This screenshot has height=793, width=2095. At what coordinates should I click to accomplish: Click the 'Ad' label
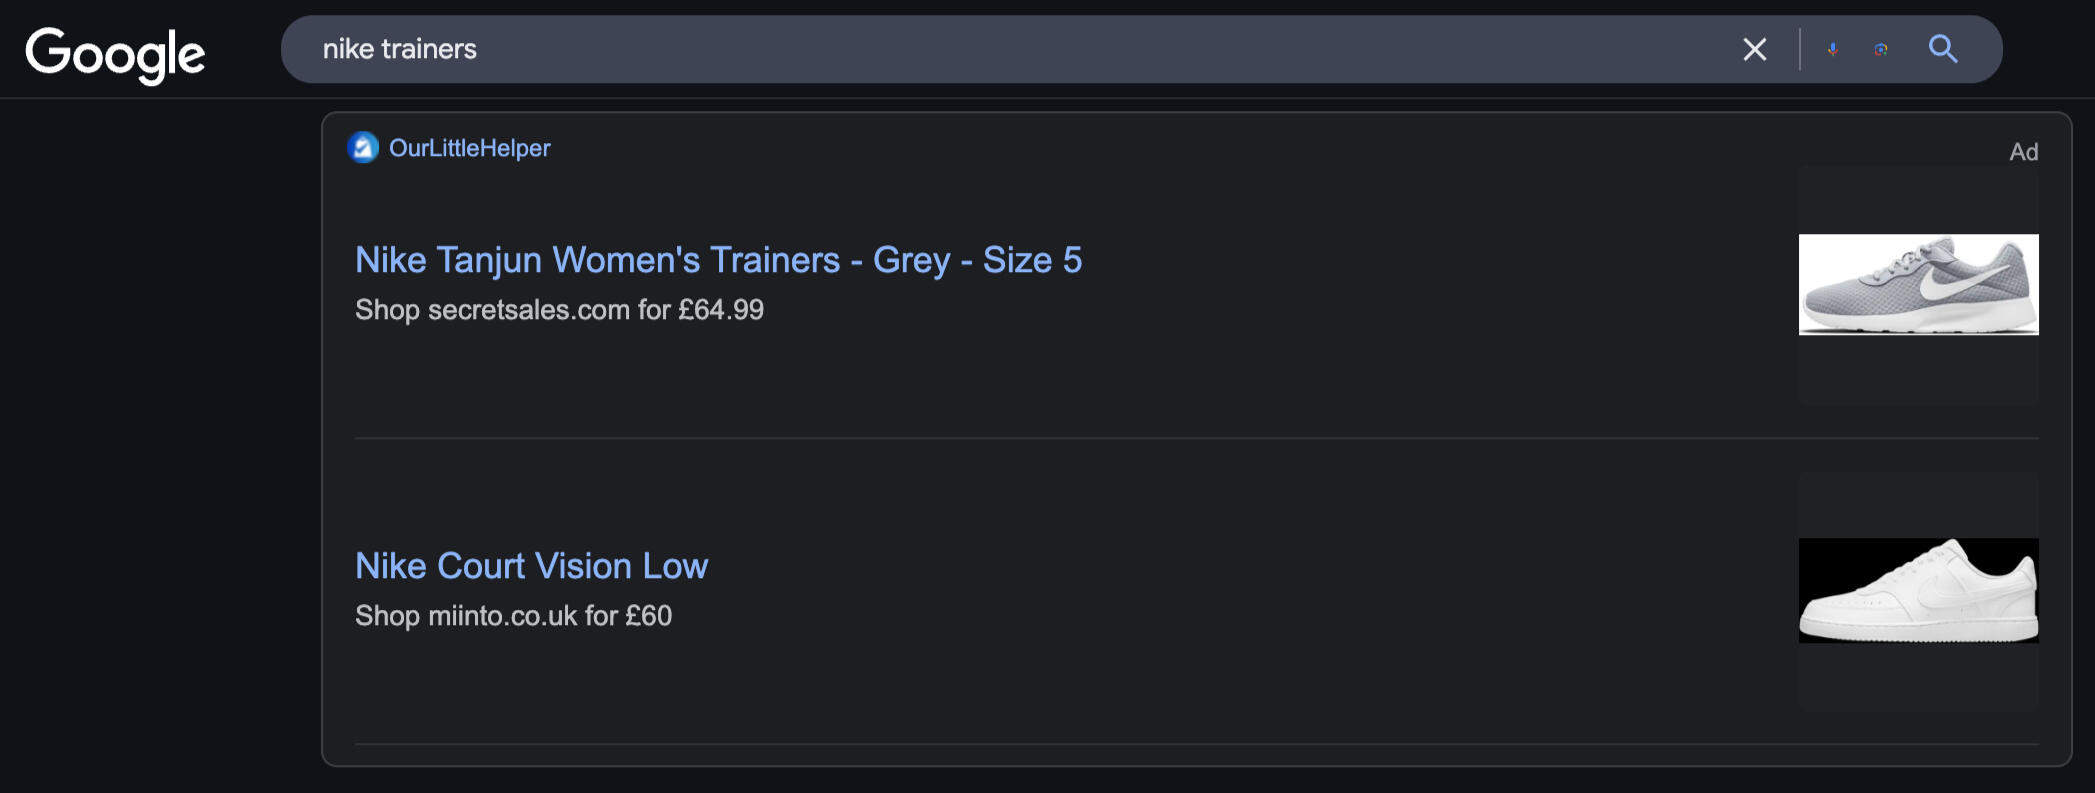[2023, 152]
